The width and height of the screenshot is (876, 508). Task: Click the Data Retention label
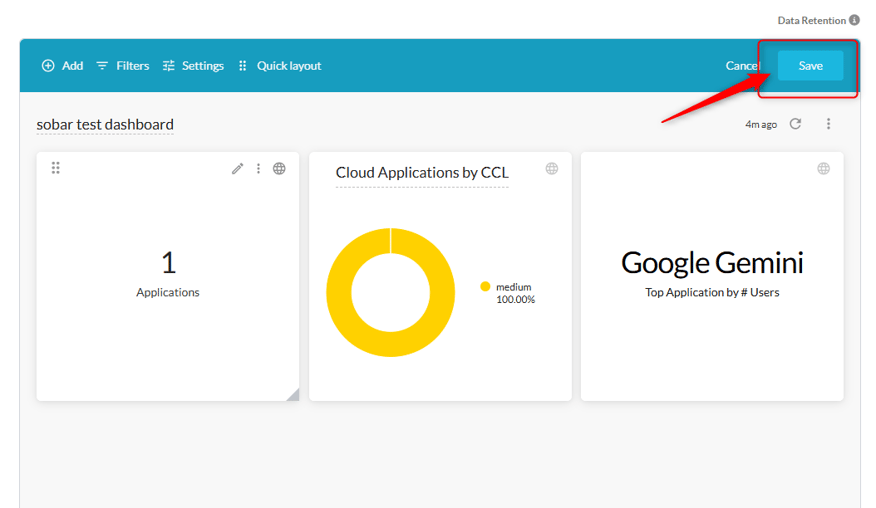(812, 21)
